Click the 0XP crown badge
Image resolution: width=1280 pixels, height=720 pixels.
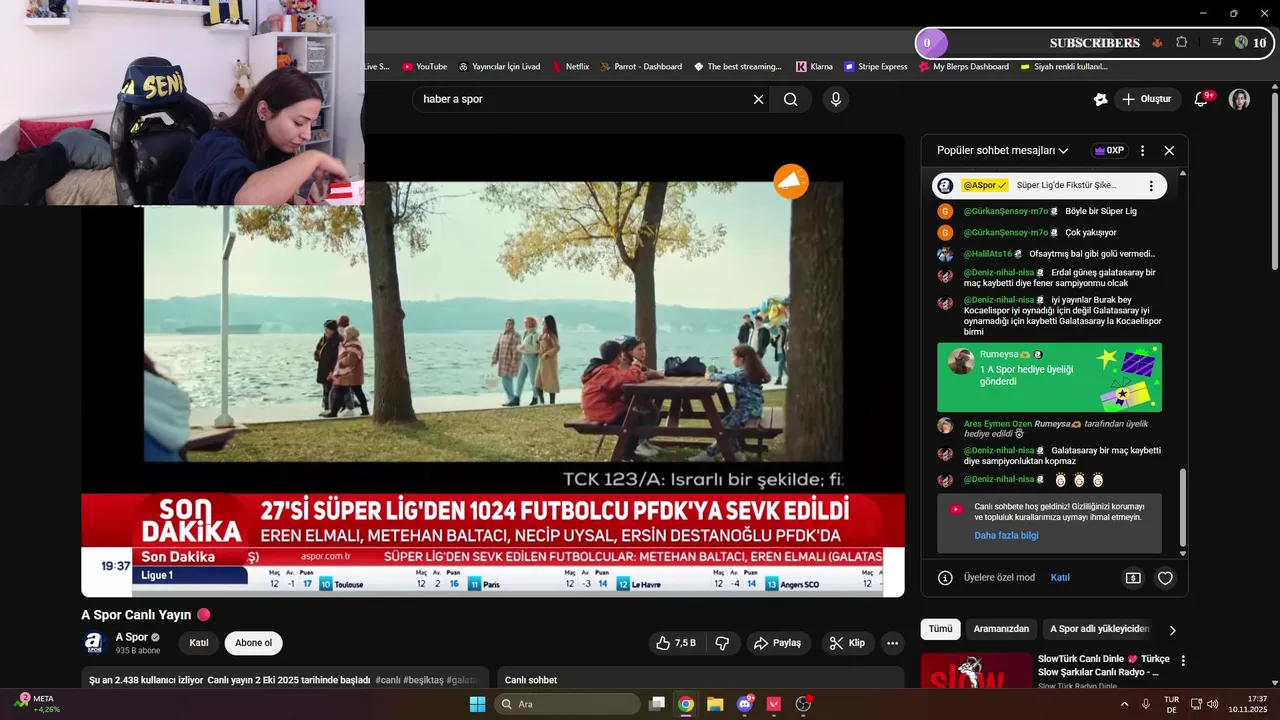(x=1109, y=151)
